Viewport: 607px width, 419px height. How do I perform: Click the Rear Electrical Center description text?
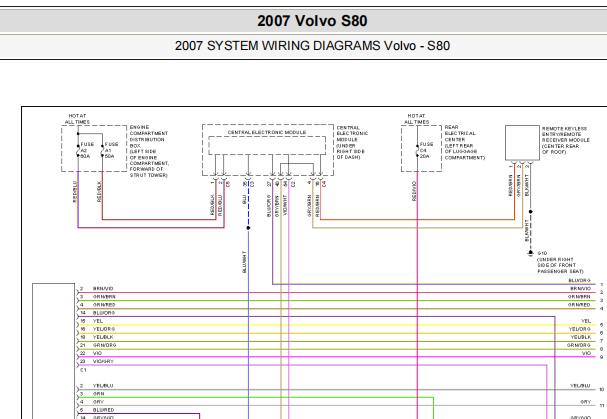465,143
